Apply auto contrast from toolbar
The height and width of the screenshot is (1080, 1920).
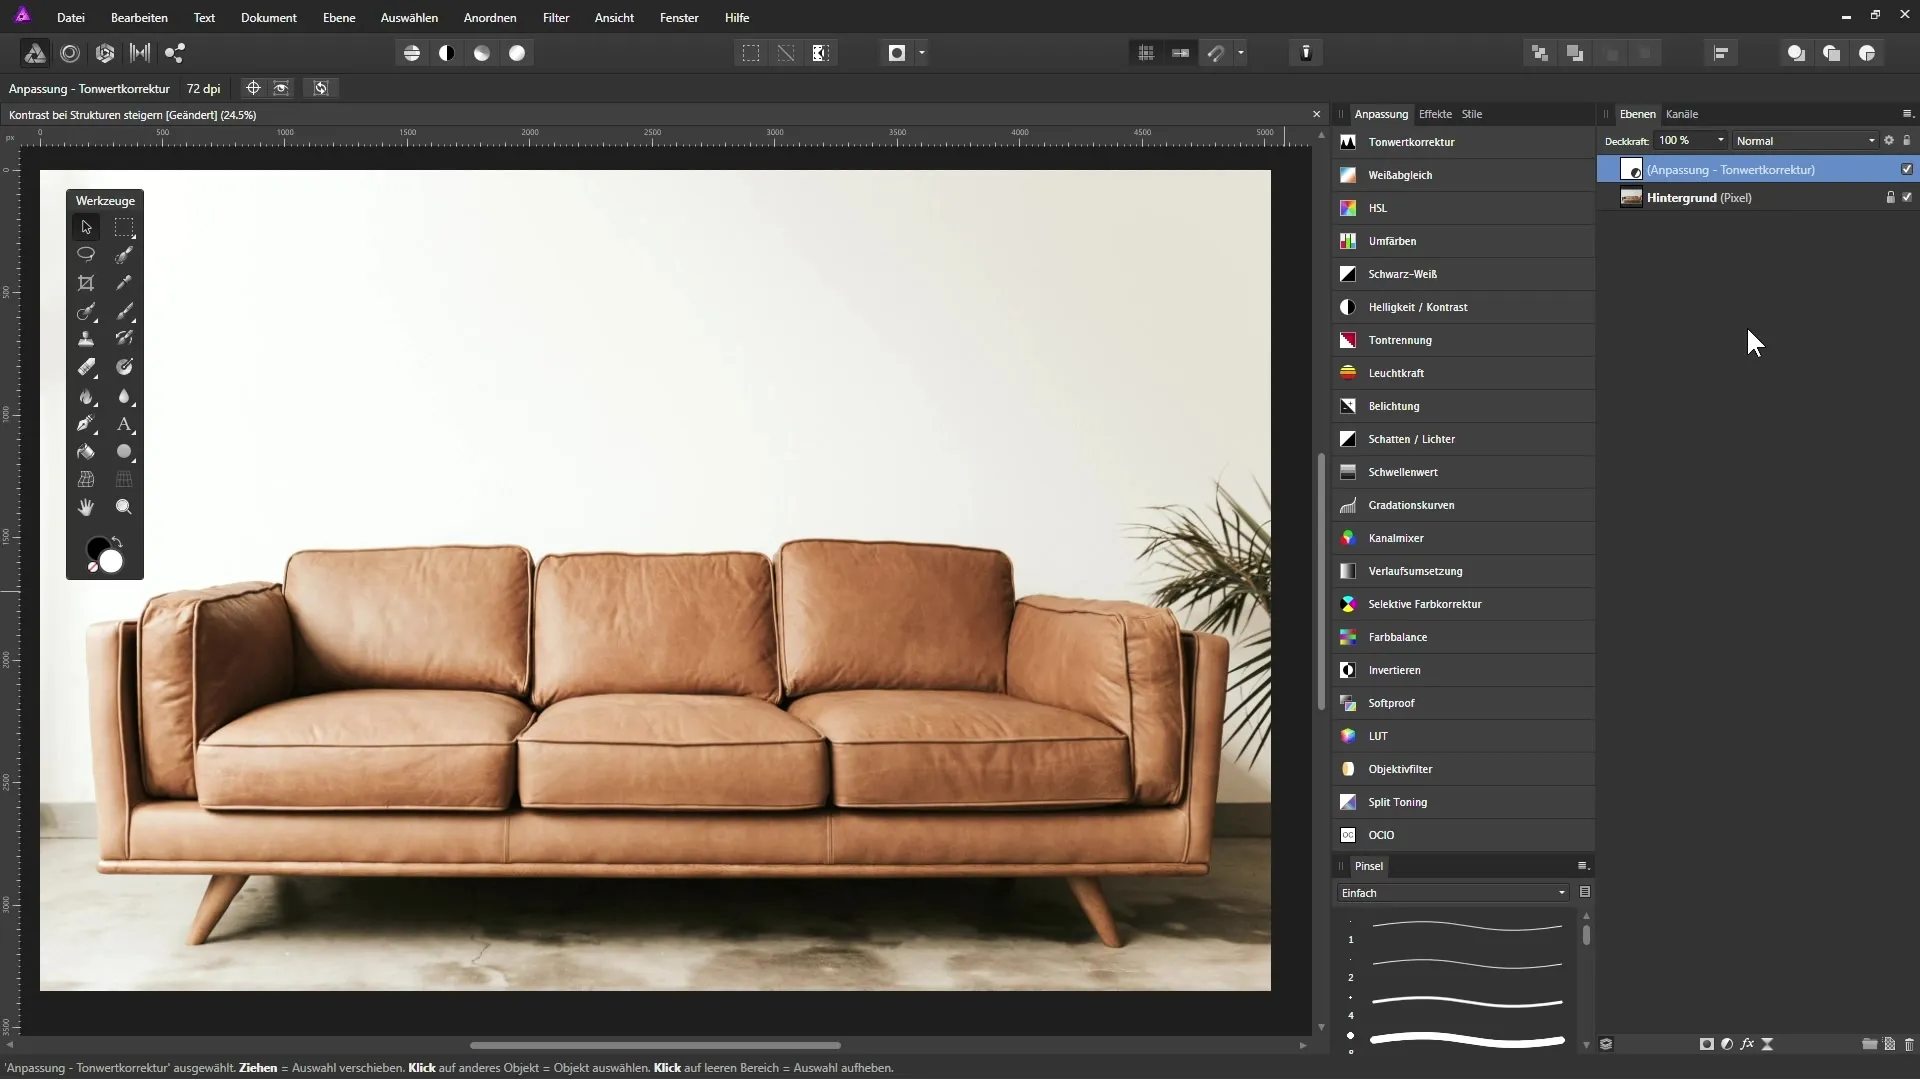(447, 53)
